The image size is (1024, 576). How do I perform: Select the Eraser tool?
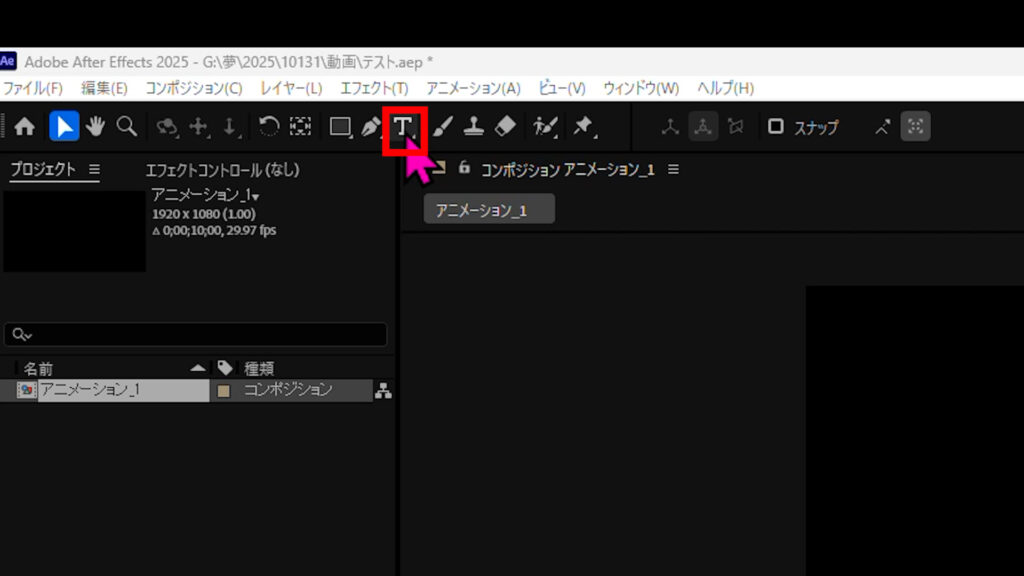point(505,127)
